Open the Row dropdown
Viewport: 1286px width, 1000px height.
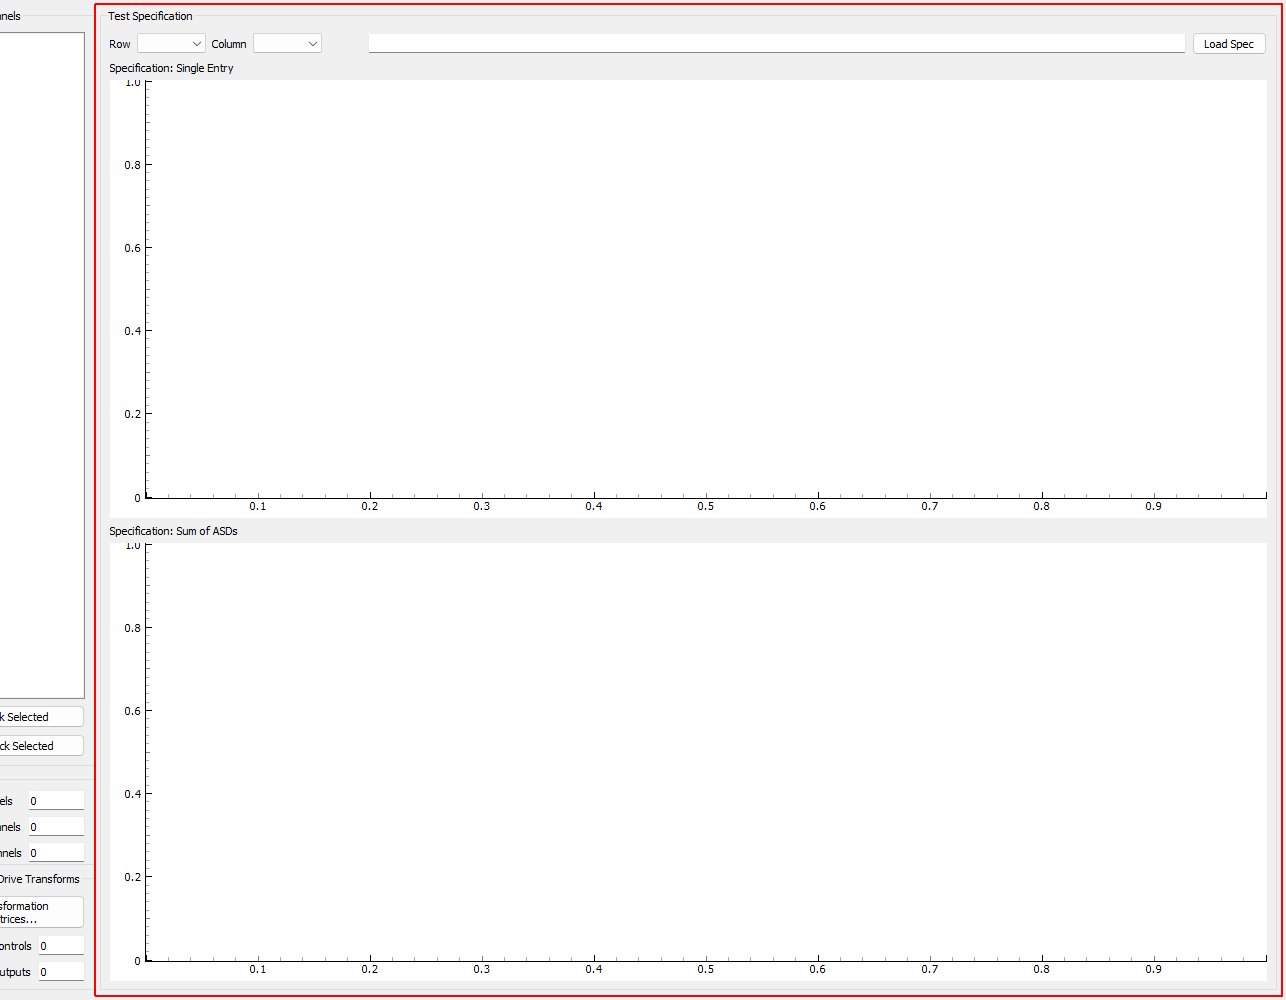point(170,43)
